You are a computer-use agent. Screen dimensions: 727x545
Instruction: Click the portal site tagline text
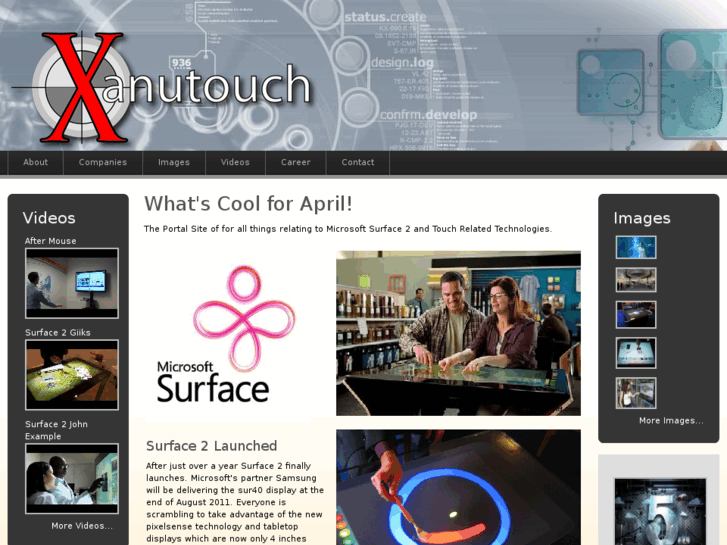pos(348,229)
